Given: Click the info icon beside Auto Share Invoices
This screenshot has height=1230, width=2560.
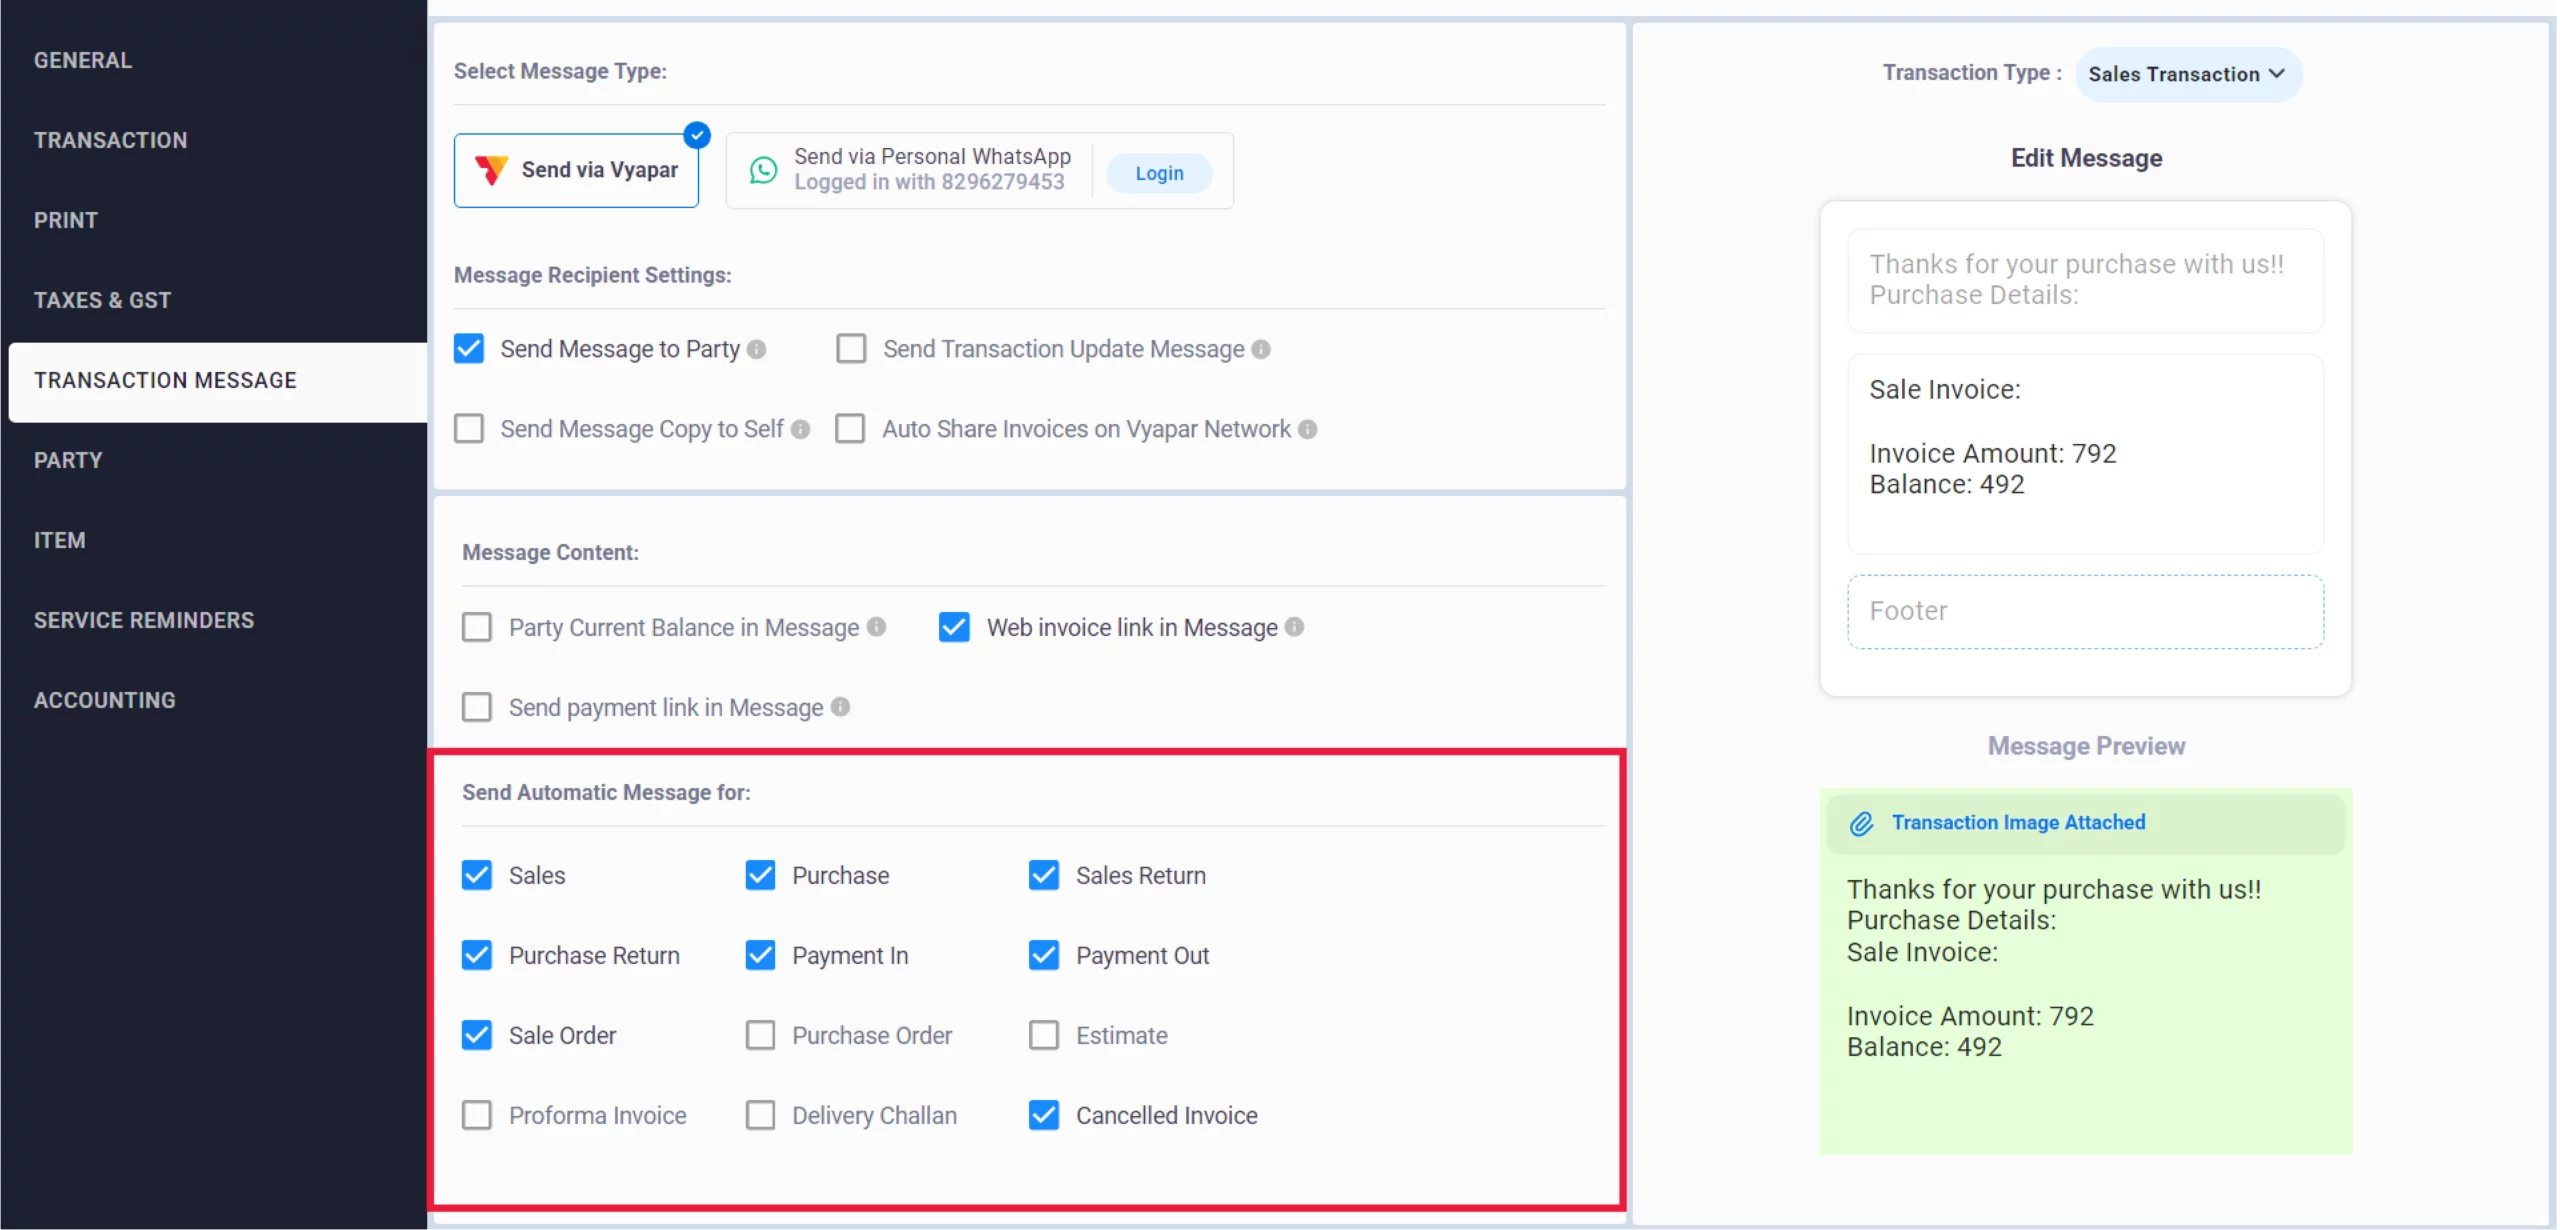Looking at the screenshot, I should pyautogui.click(x=1310, y=428).
